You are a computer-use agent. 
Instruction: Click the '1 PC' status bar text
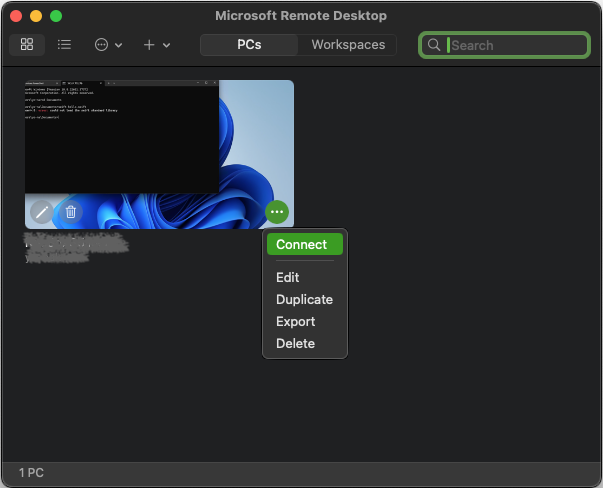pos(32,473)
